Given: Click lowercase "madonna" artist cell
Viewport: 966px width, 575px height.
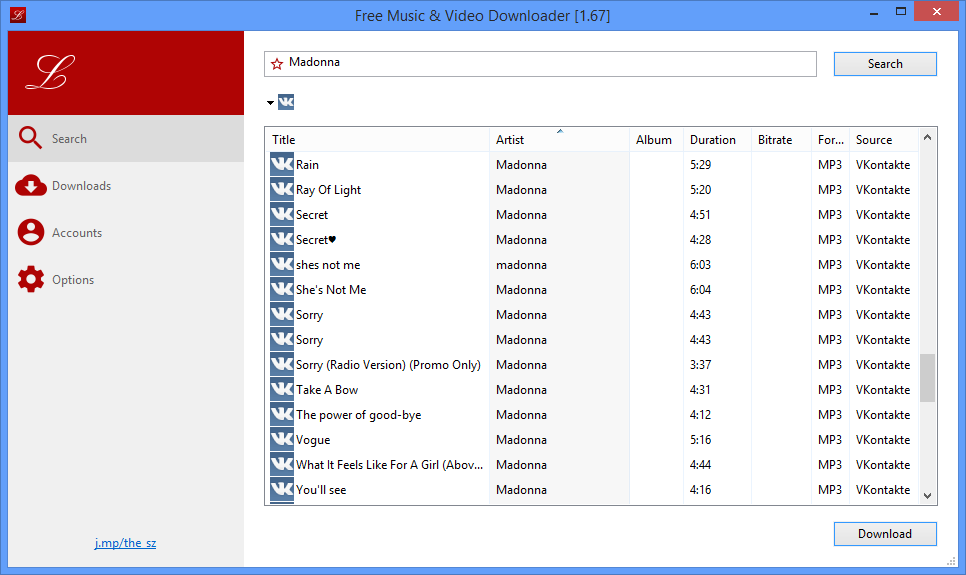Looking at the screenshot, I should point(521,265).
